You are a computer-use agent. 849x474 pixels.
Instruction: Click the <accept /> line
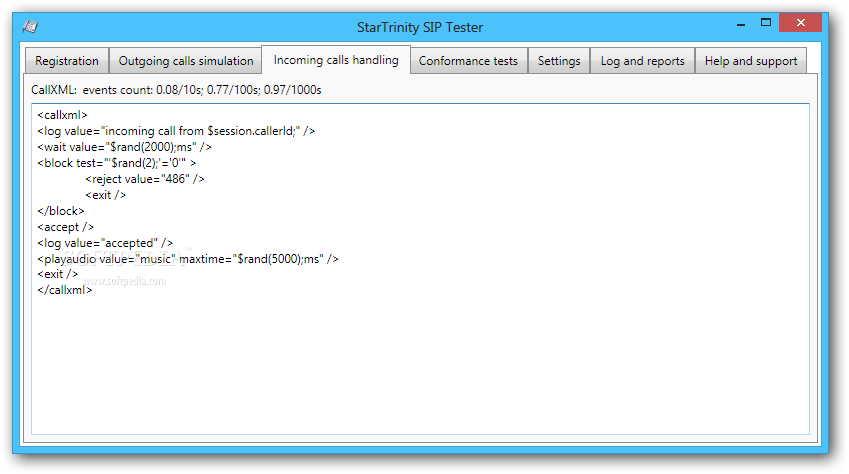coord(66,227)
